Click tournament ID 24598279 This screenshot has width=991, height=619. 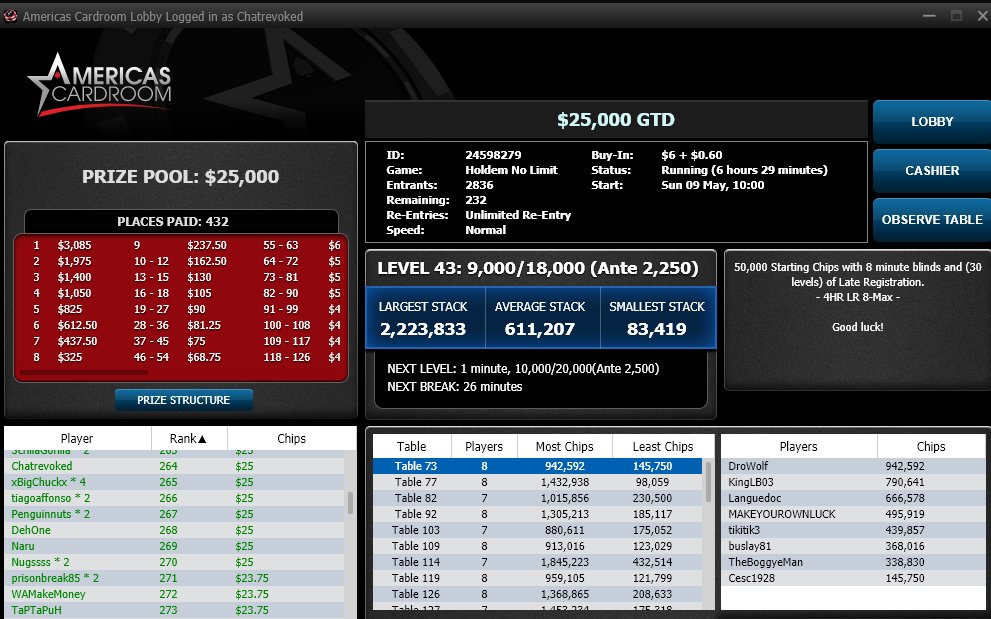(493, 155)
